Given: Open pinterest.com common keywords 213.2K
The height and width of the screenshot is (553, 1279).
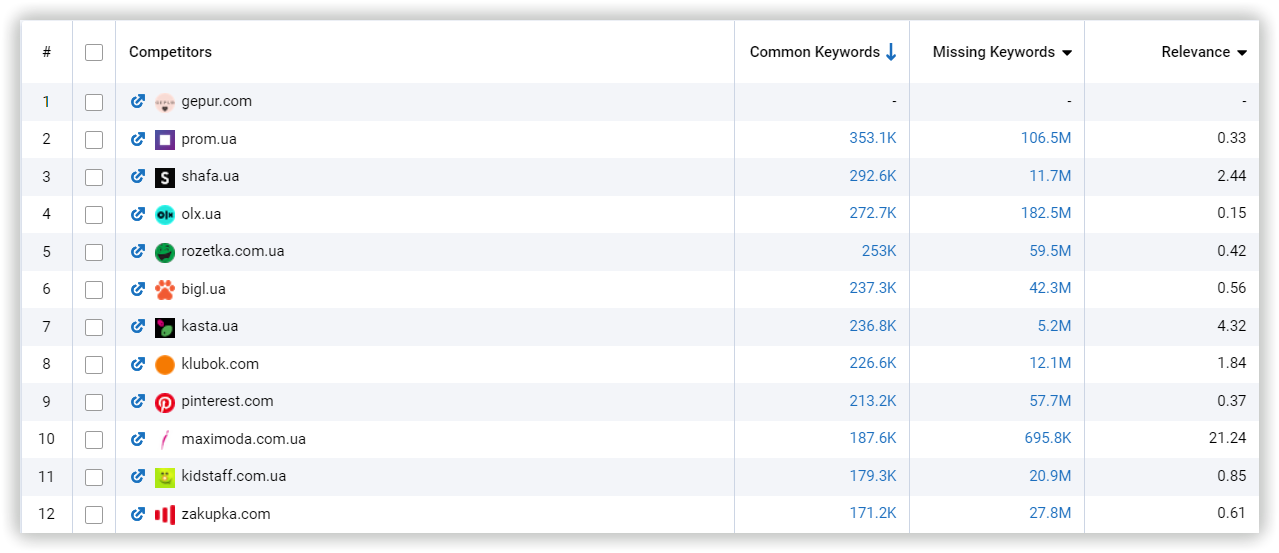Looking at the screenshot, I should 873,401.
